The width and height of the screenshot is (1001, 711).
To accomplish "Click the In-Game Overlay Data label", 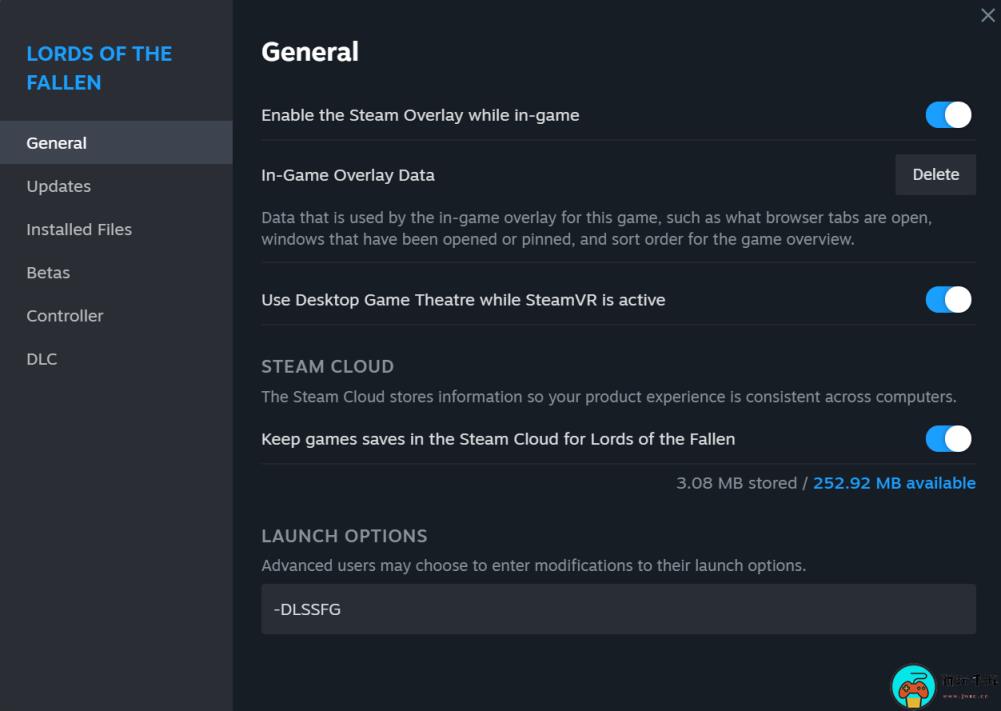I will [348, 175].
